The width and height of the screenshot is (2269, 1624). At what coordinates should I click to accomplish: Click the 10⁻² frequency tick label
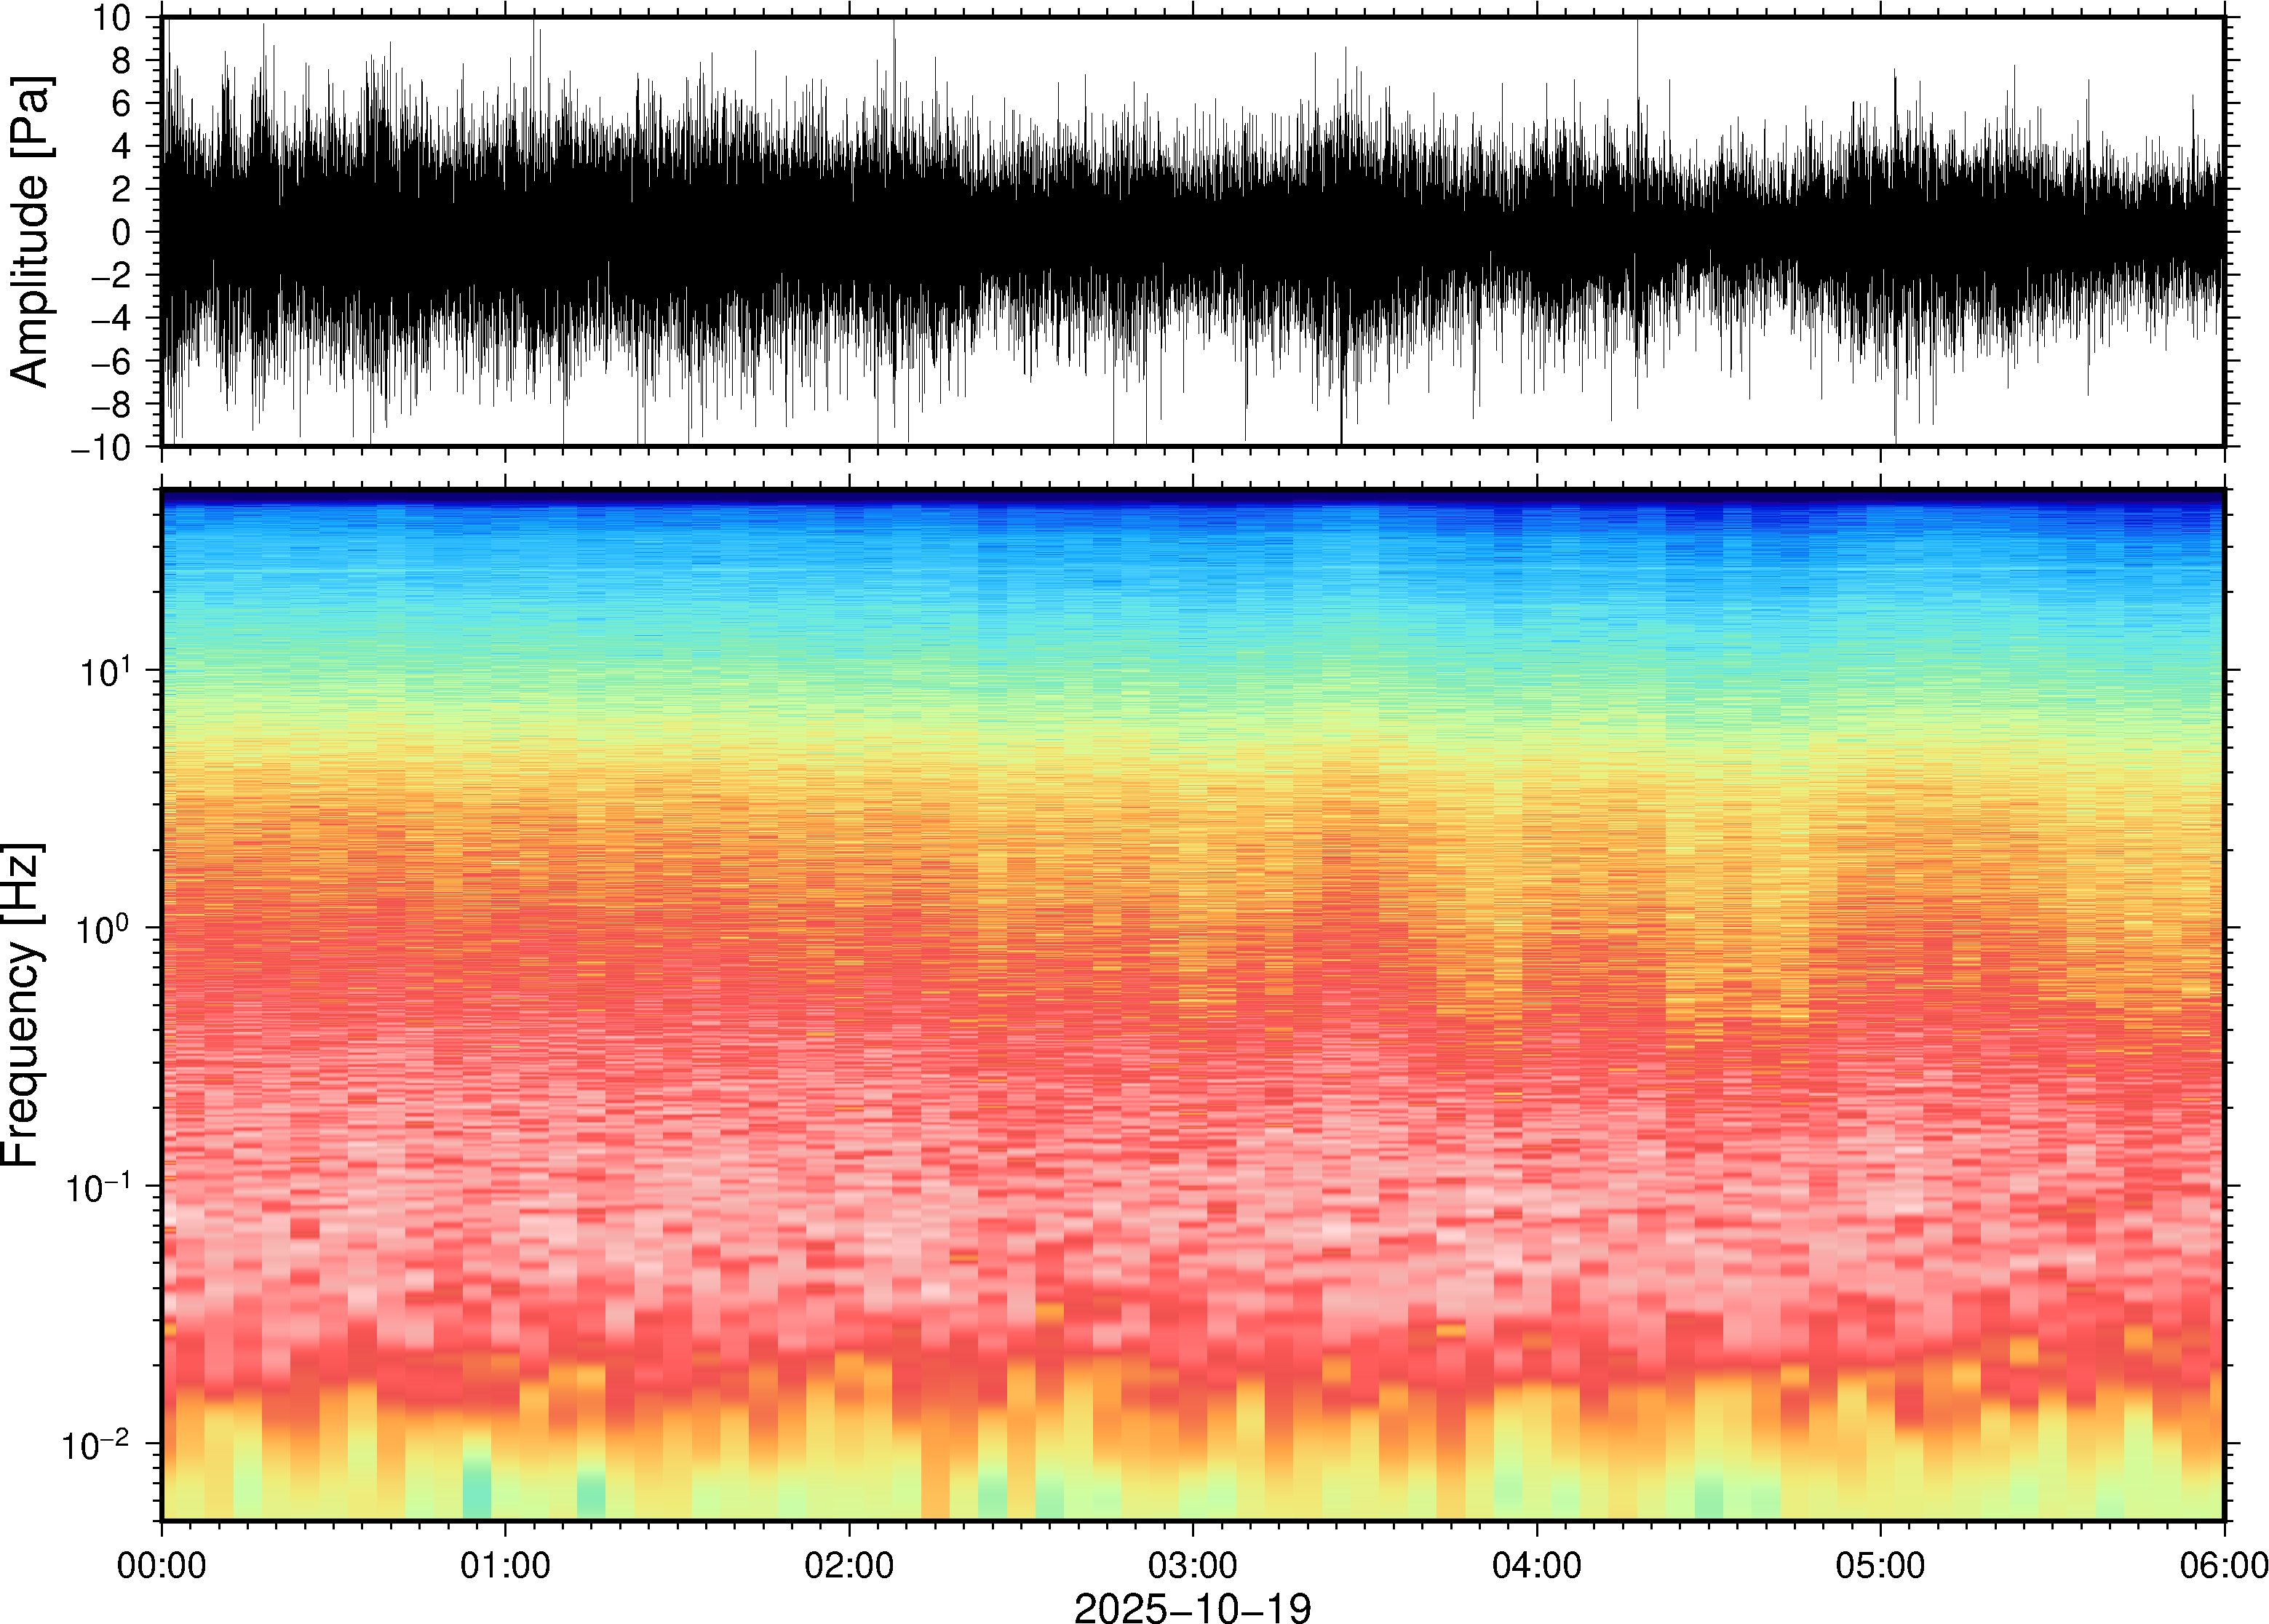click(x=97, y=1443)
